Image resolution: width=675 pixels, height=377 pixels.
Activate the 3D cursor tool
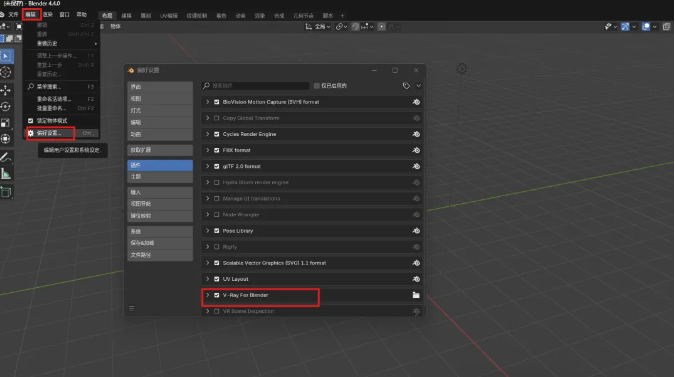(6, 72)
